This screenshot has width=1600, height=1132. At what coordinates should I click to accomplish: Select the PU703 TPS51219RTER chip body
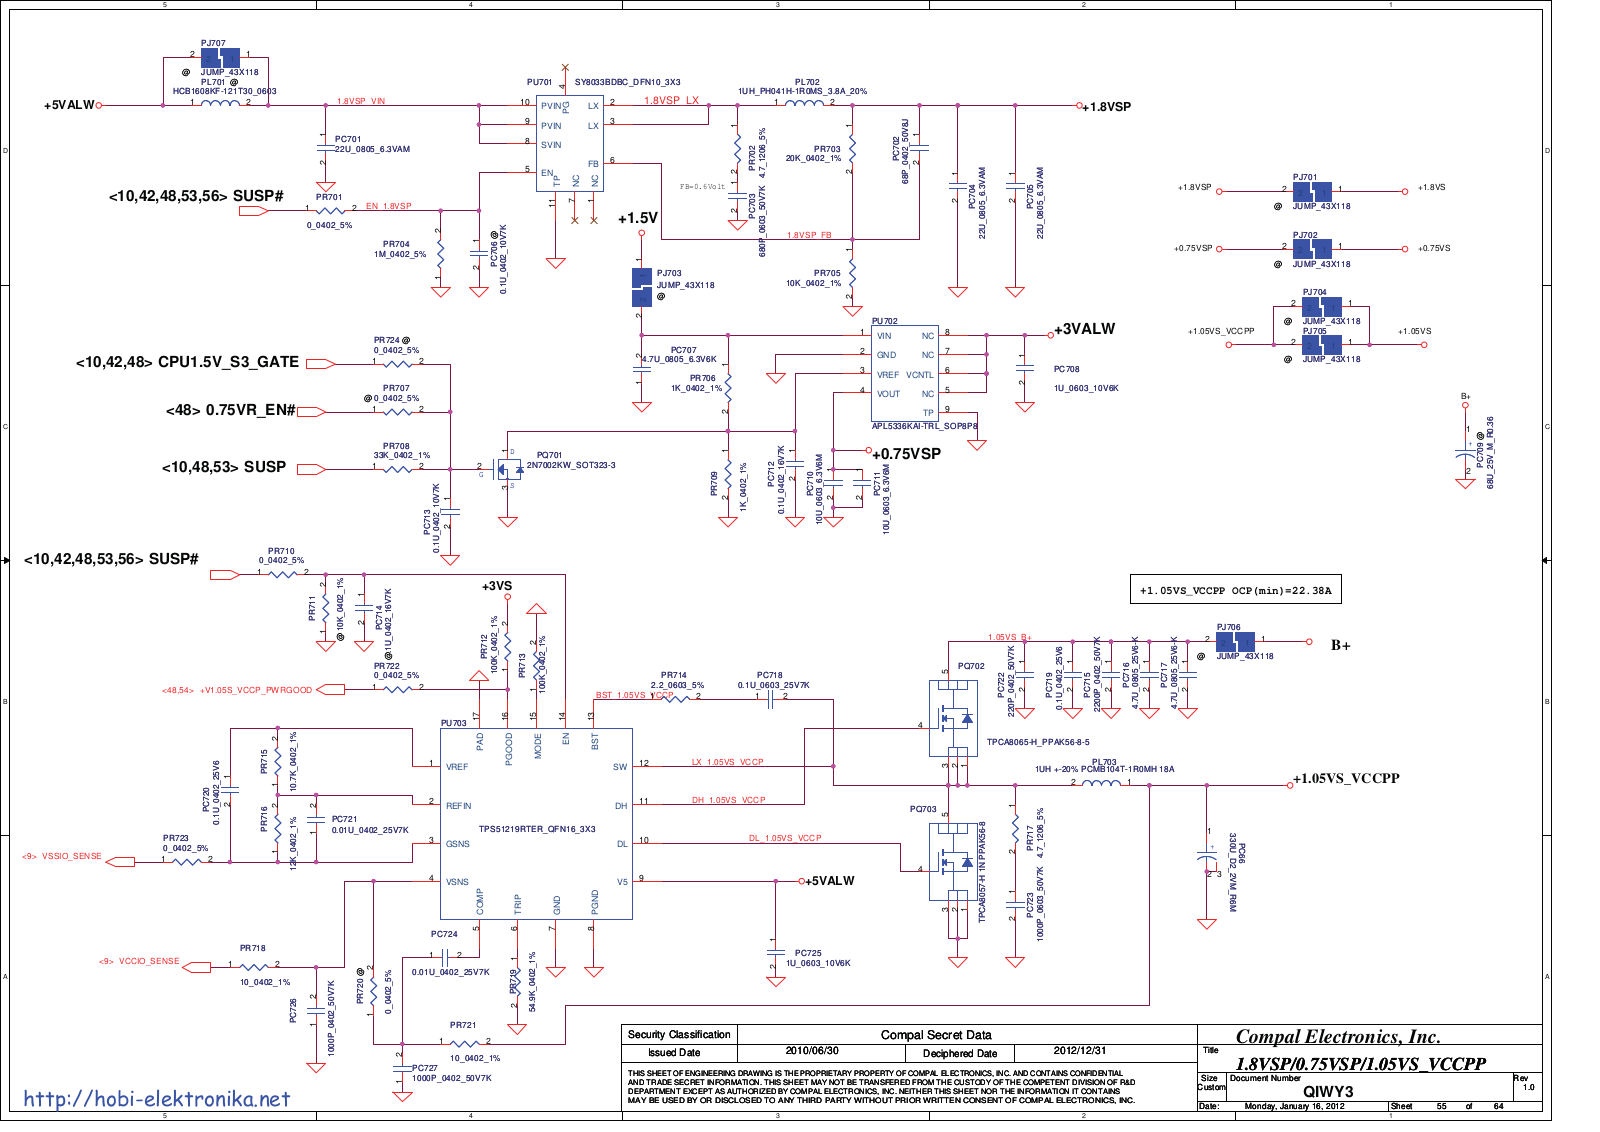[536, 824]
